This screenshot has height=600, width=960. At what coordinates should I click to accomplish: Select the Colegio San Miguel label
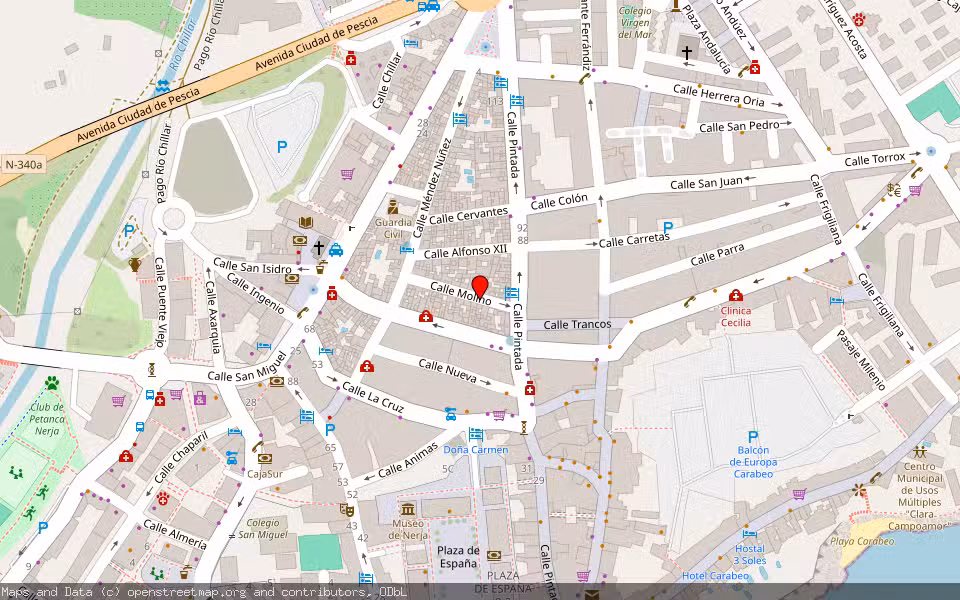coord(263,529)
